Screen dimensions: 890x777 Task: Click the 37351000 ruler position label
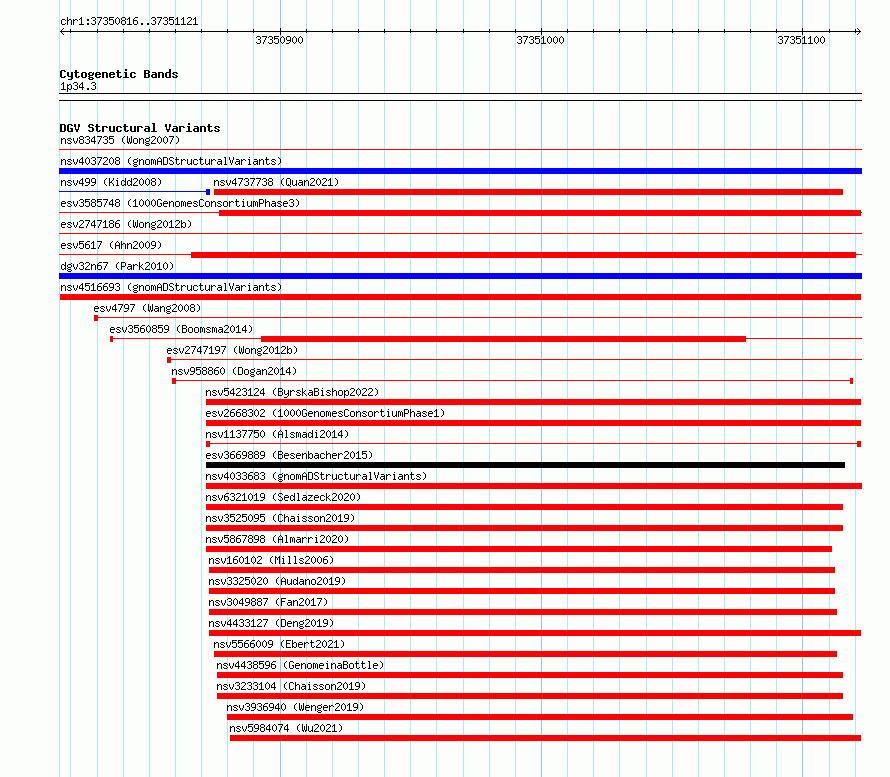(540, 40)
